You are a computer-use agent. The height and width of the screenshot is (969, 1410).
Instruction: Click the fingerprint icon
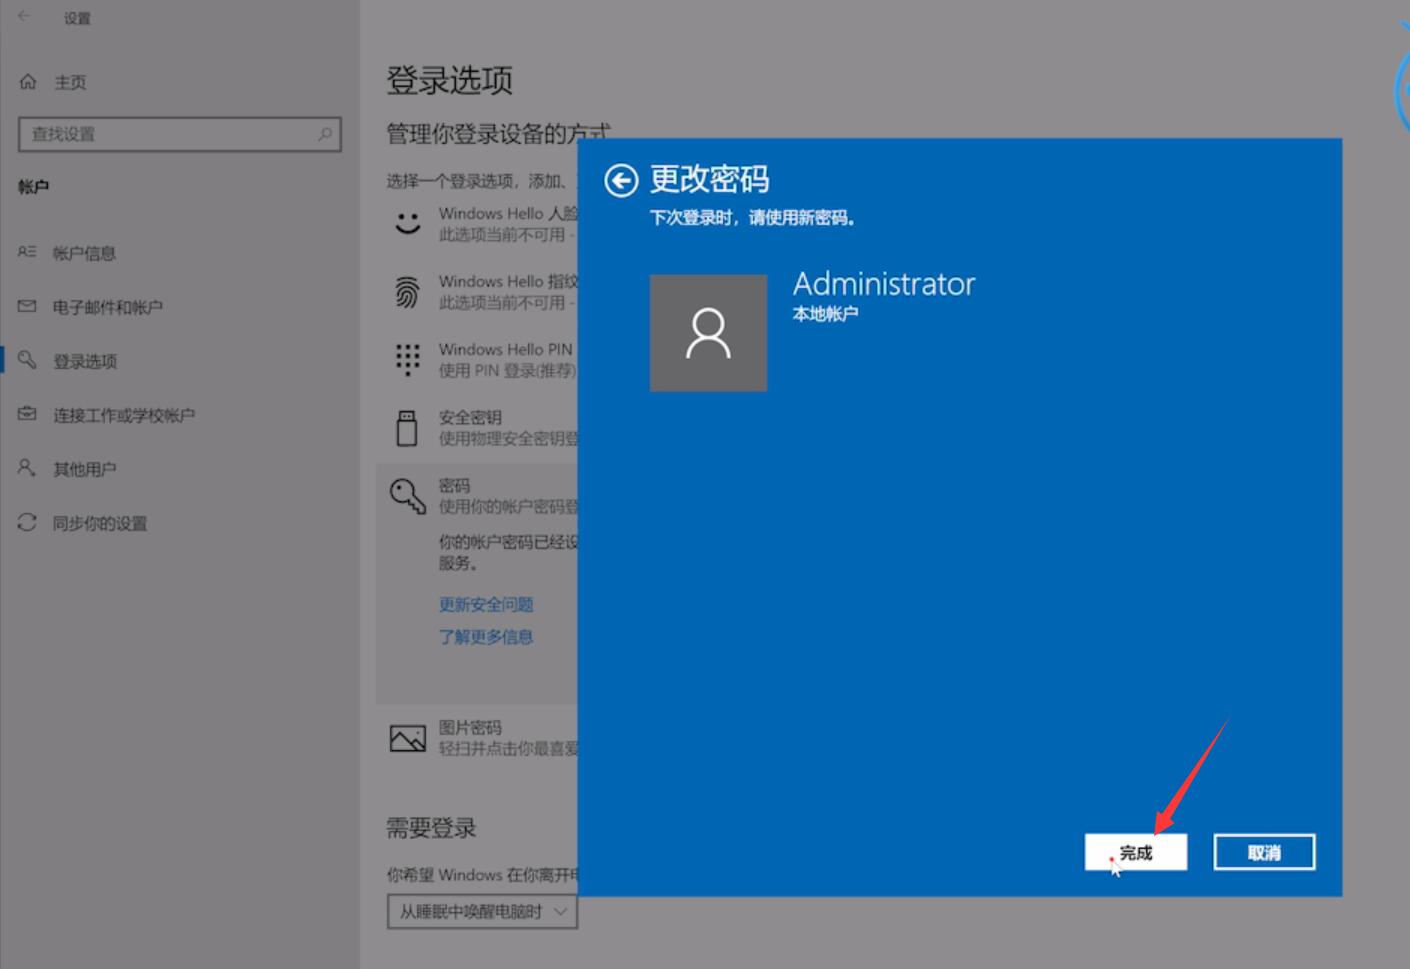coord(407,292)
